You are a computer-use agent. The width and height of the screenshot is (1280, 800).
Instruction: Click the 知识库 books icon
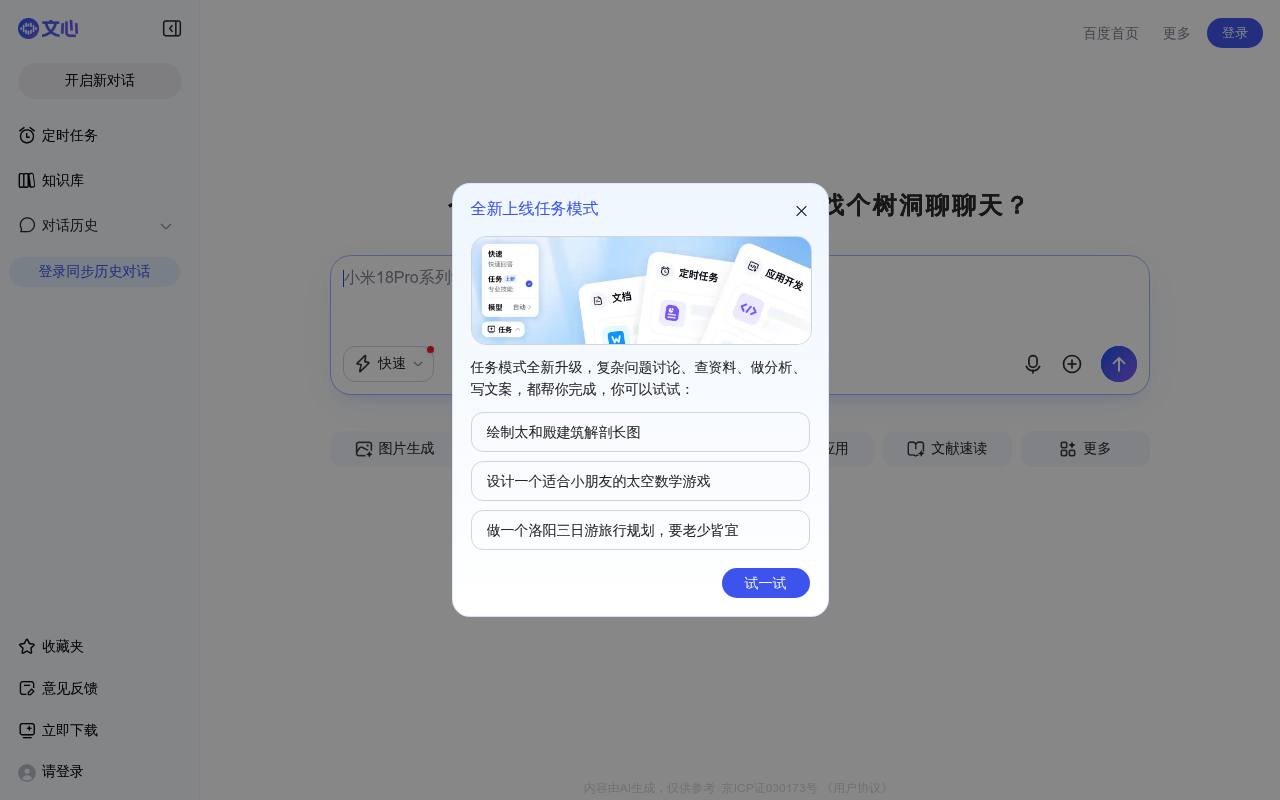(x=27, y=180)
